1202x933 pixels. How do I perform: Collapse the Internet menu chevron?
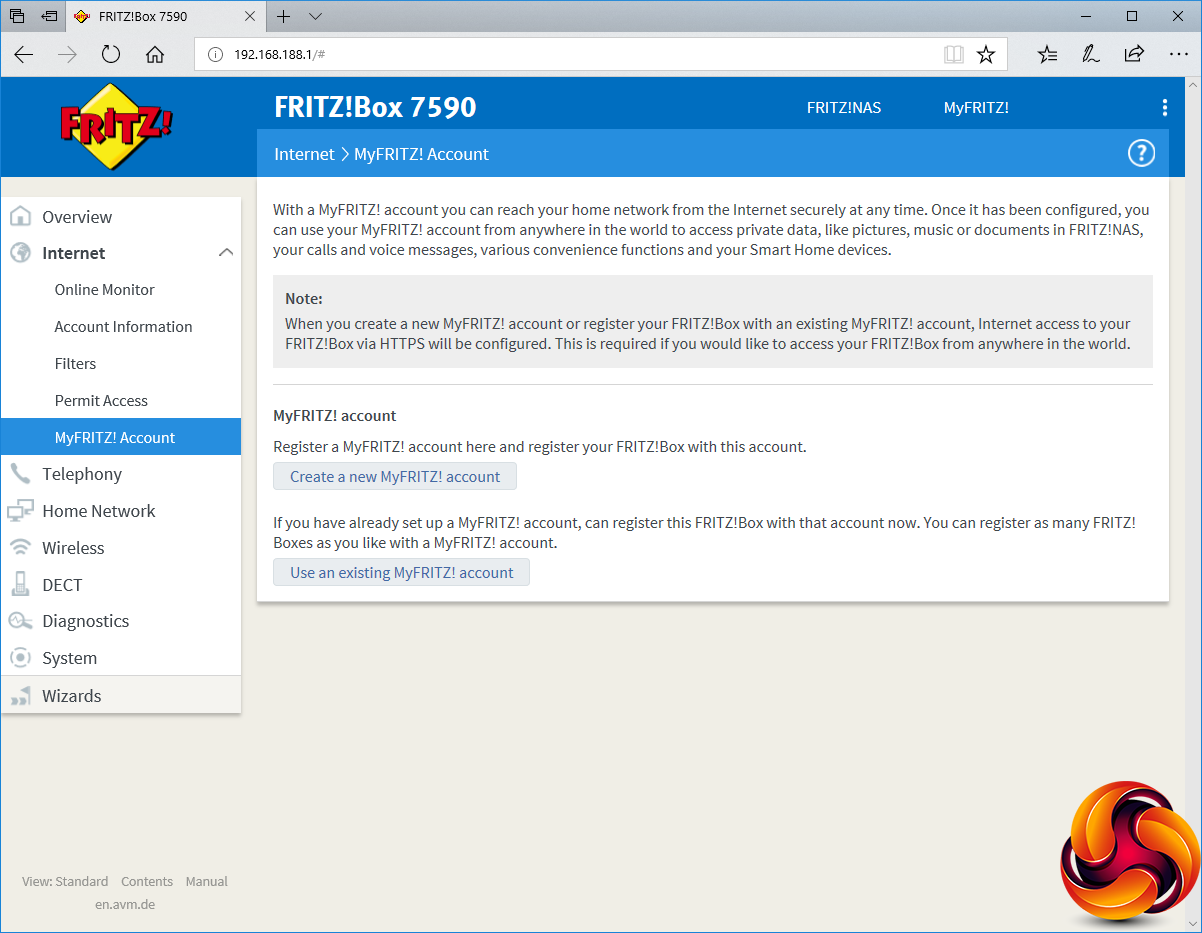[x=226, y=253]
